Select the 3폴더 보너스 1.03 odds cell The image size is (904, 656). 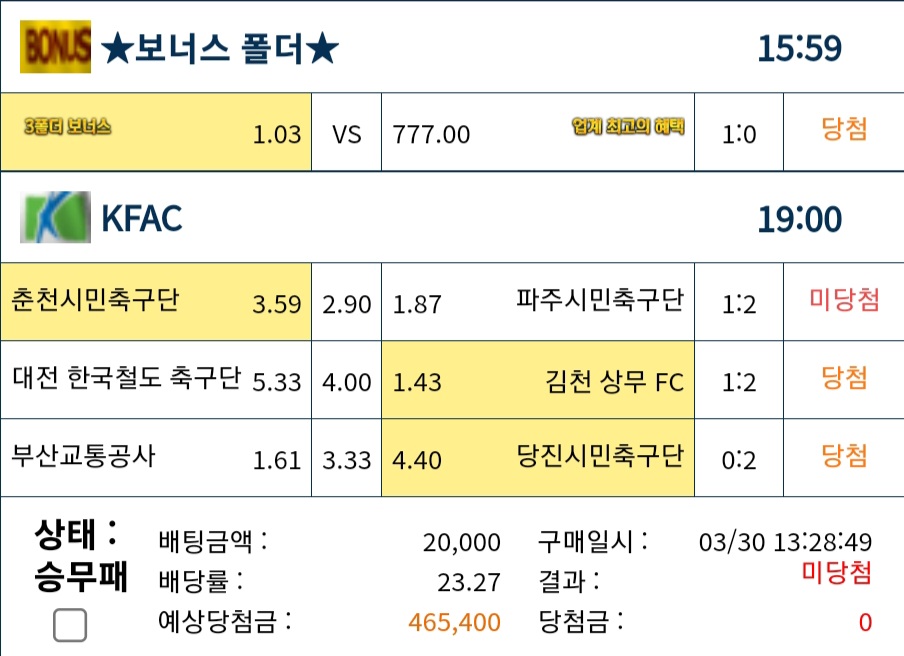[x=156, y=132]
